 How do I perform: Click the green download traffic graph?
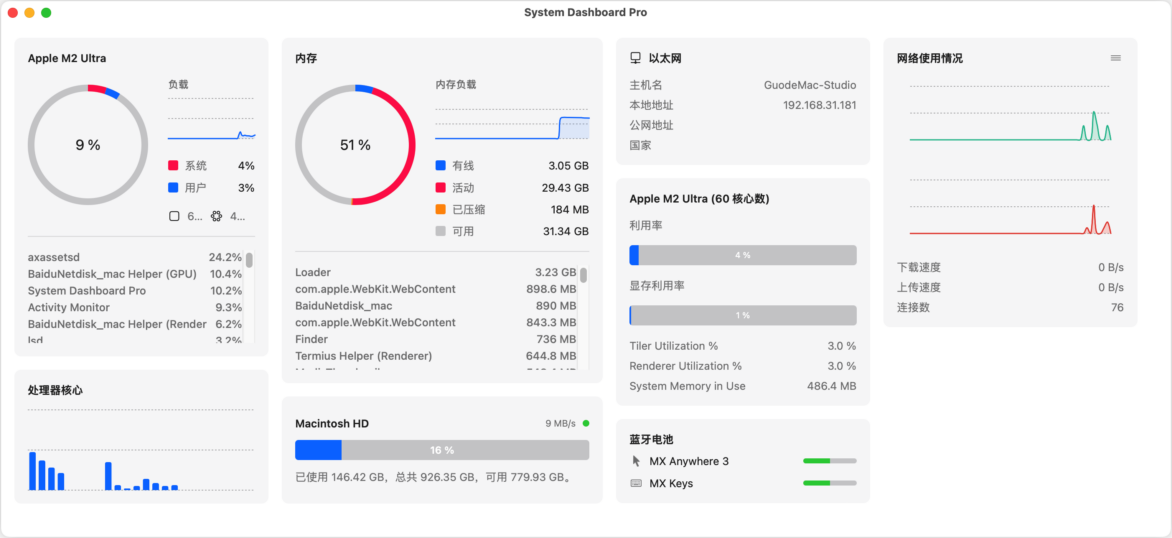1011,114
